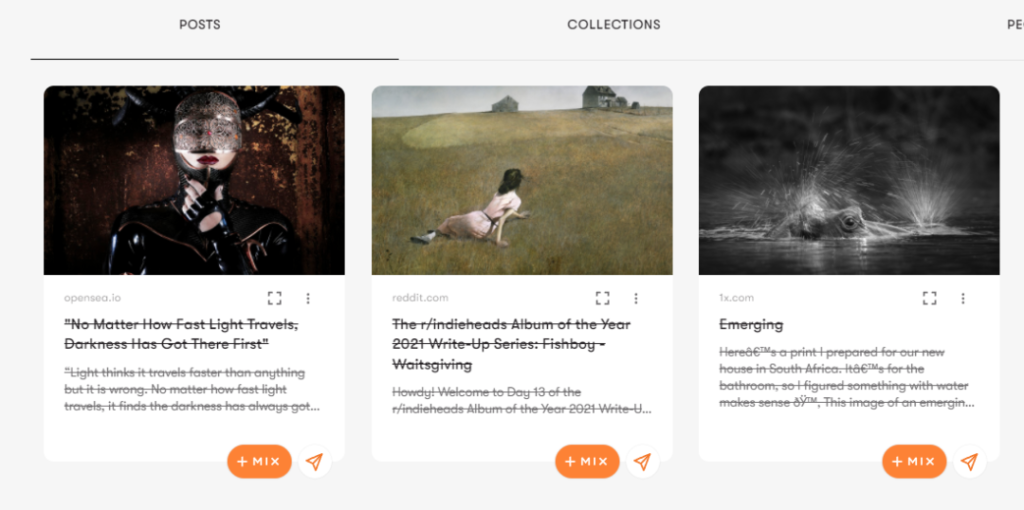Screen dimensions: 1024x510
Task: Share the Emerging post via send icon
Action: click(969, 461)
